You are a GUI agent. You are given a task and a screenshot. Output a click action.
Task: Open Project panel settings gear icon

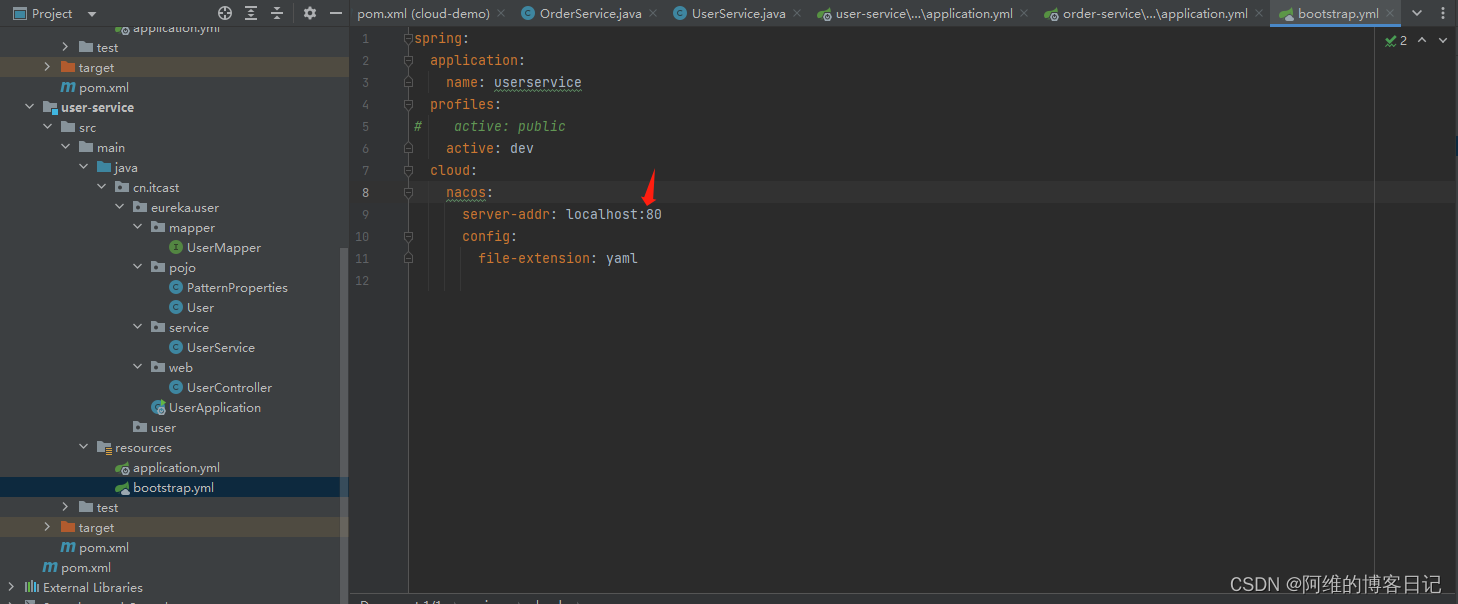tap(308, 14)
